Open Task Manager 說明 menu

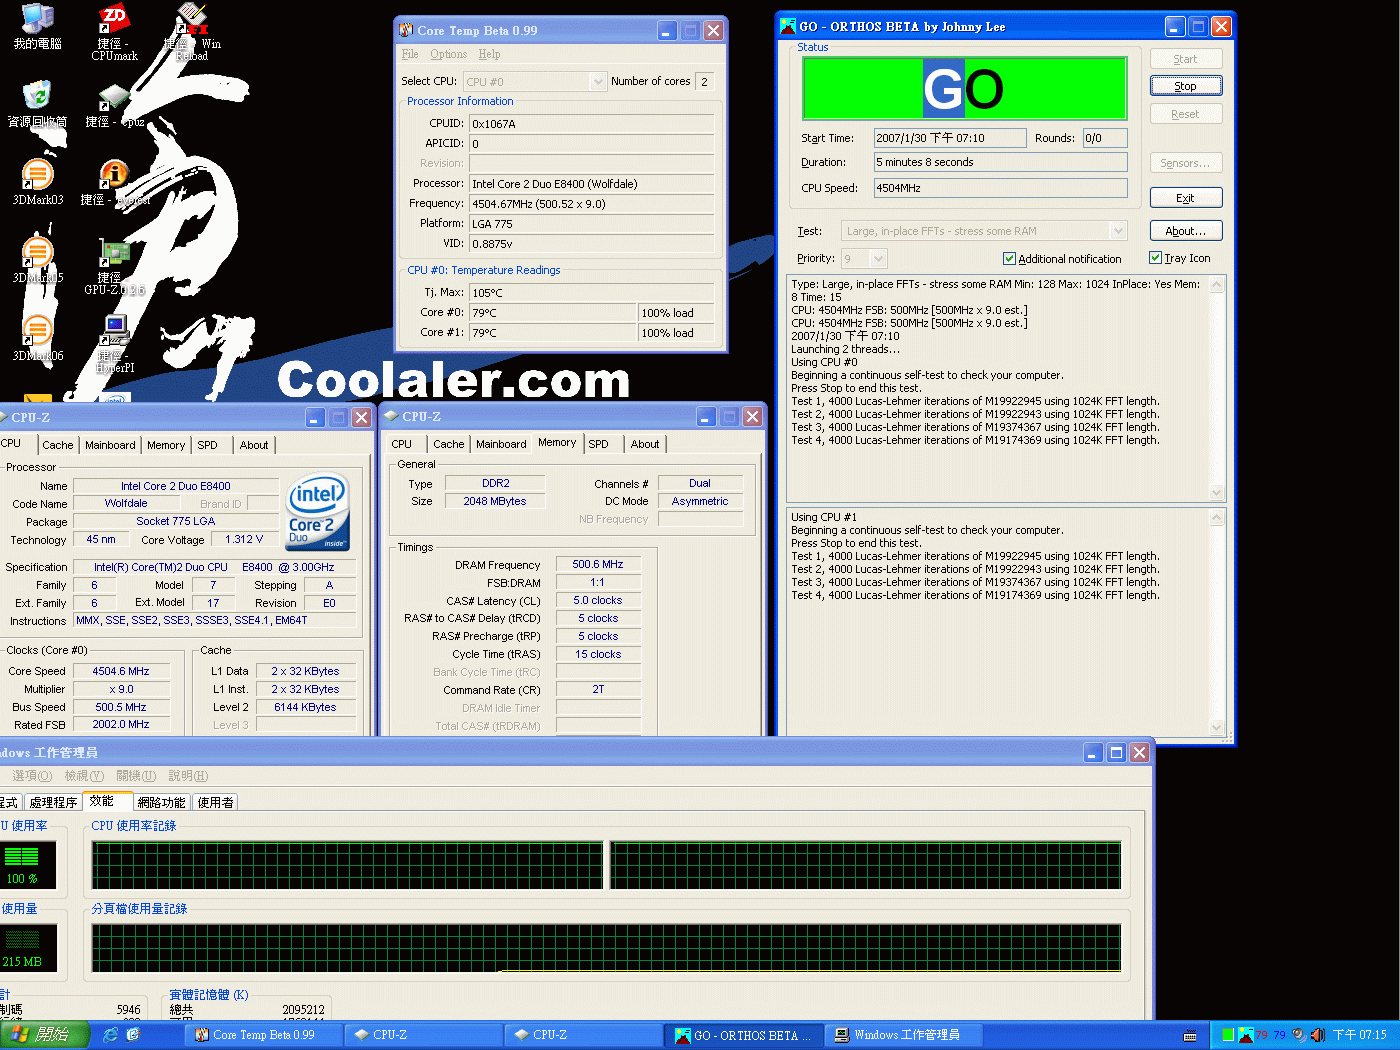click(188, 776)
